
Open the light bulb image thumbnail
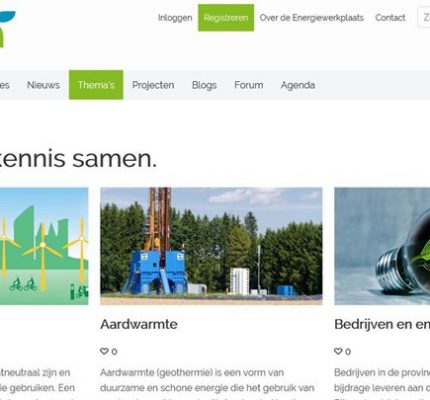point(382,246)
